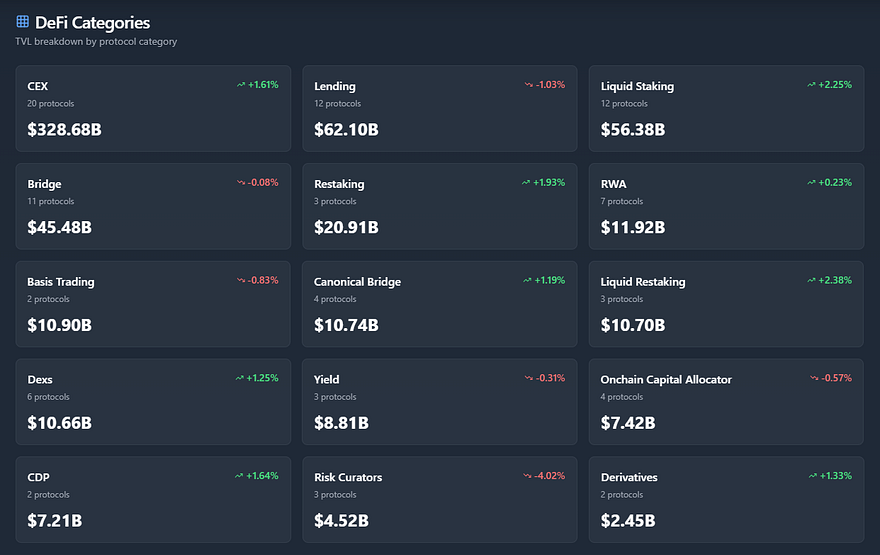Click the uptrend arrow on Liquid Staking card
The width and height of the screenshot is (880, 555).
(x=812, y=85)
